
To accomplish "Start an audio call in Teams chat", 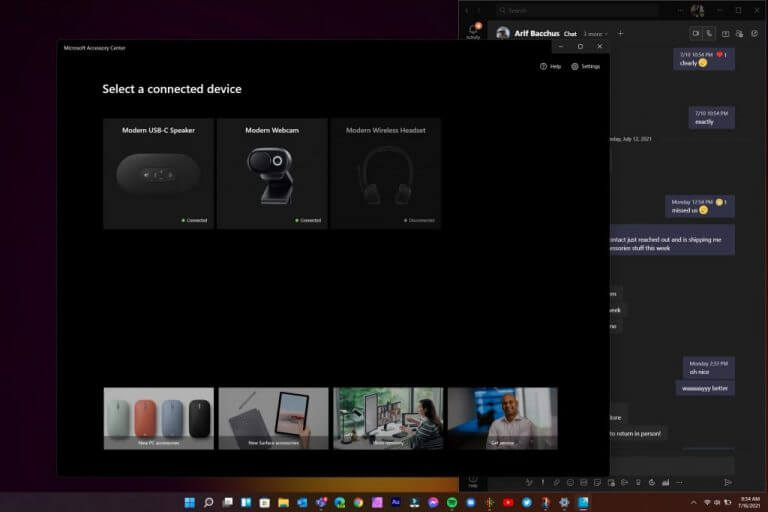I will click(709, 33).
